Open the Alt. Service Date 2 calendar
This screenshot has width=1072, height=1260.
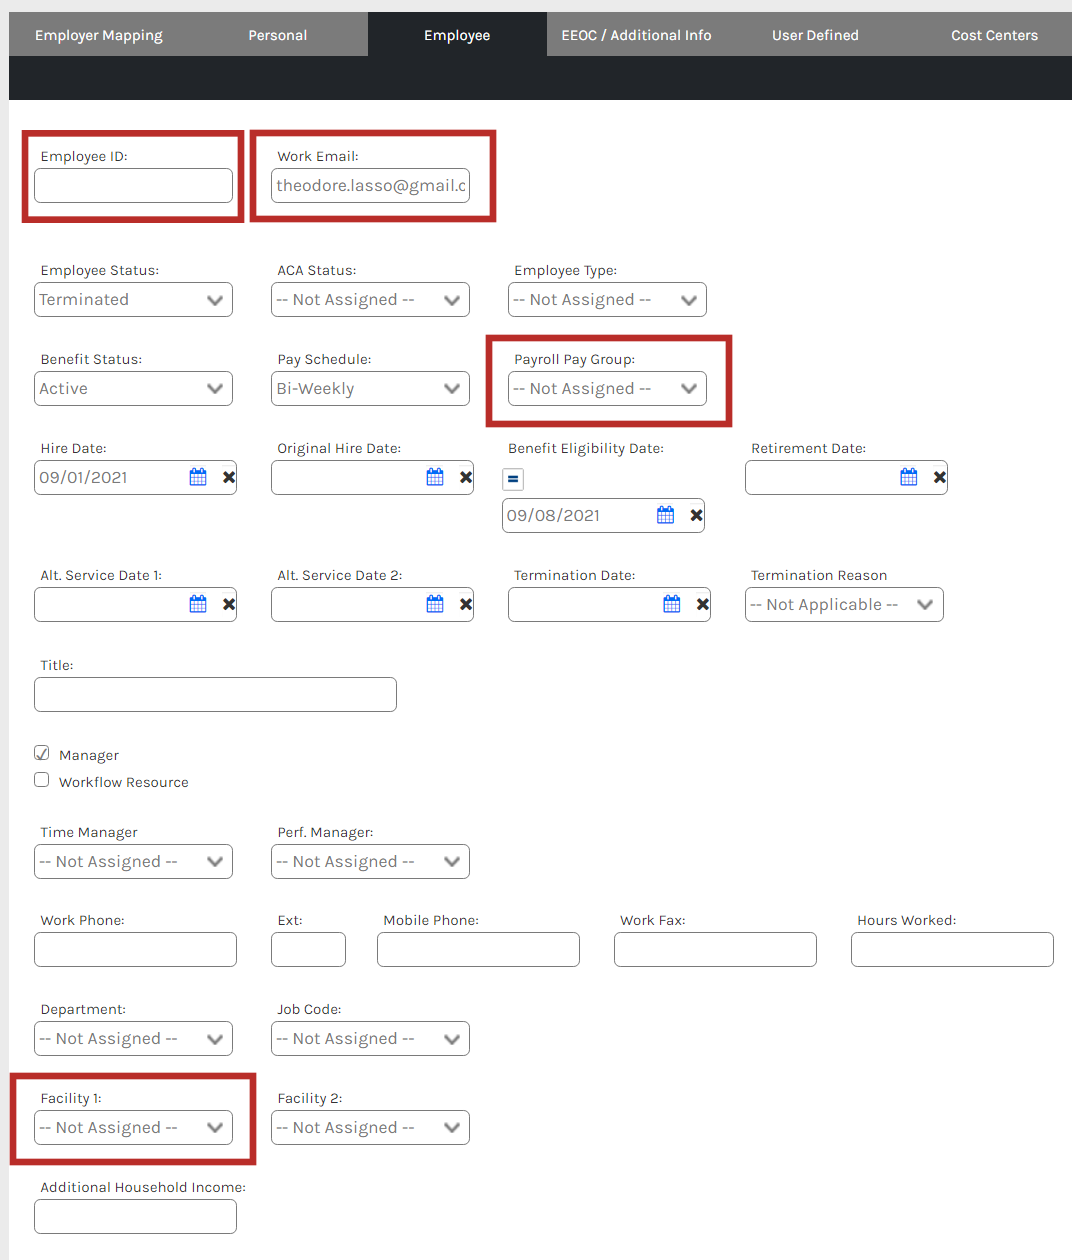(435, 604)
